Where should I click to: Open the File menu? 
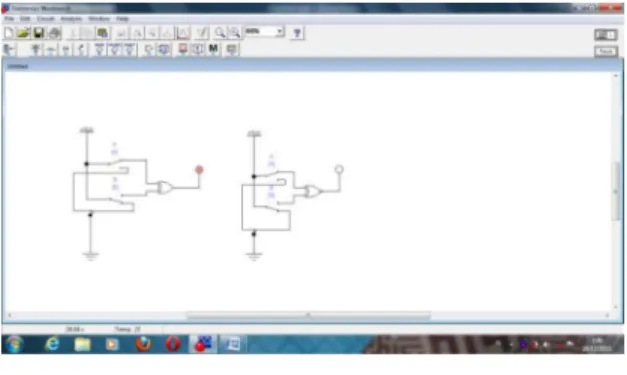point(9,19)
